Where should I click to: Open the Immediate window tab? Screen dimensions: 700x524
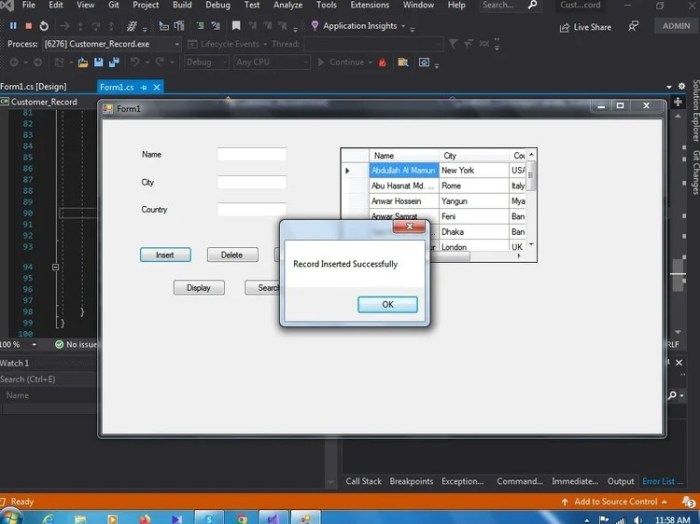point(575,481)
